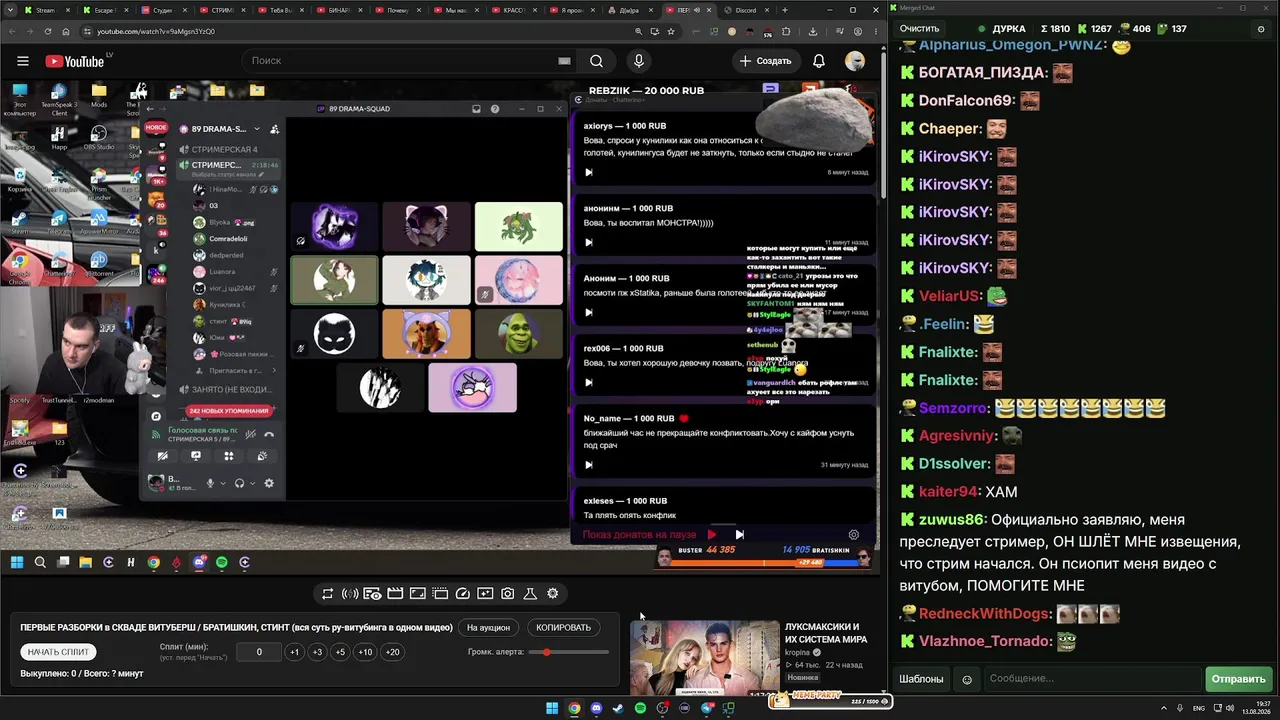Click the split minutes number field

[259, 652]
